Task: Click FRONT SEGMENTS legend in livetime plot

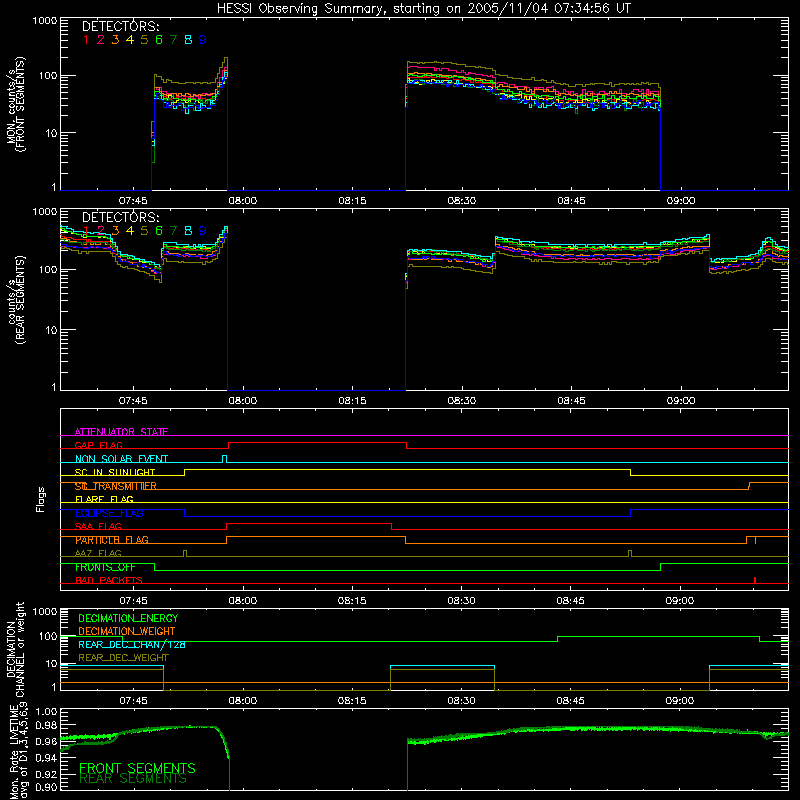Action: click(x=137, y=768)
